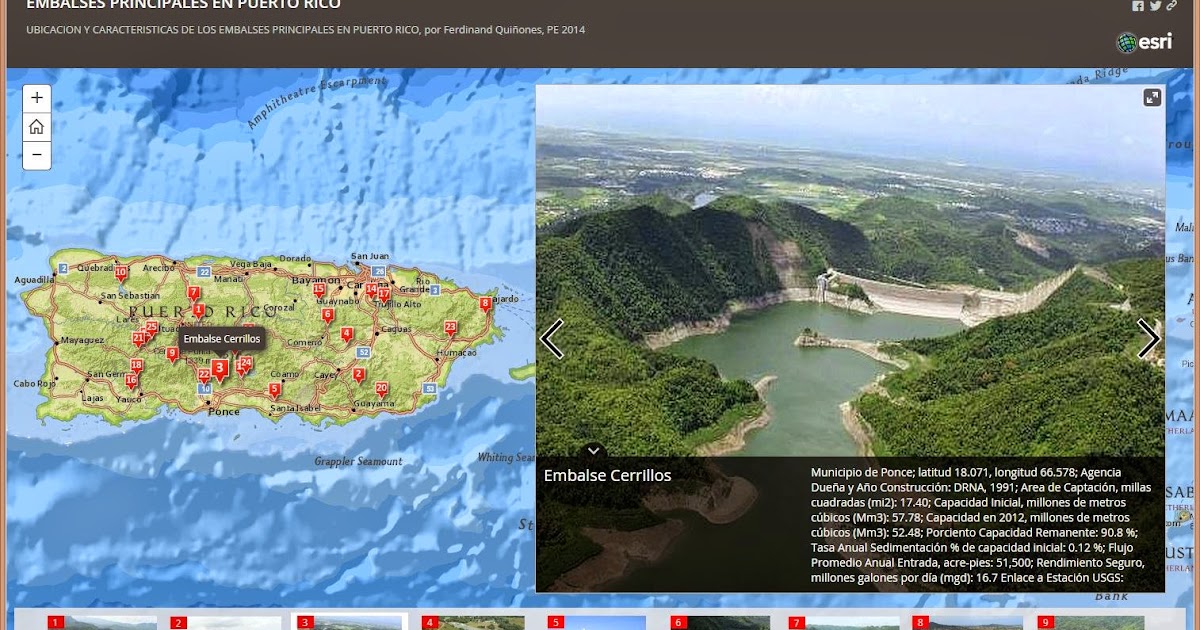This screenshot has height=630, width=1200.
Task: Share the map on Twitter
Action: pos(1157,6)
